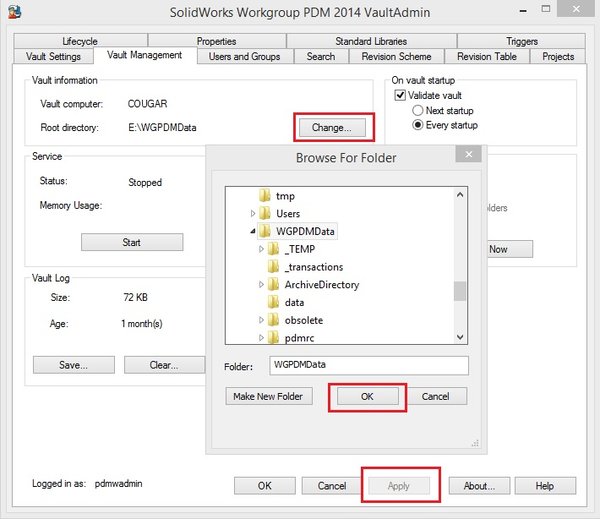Minimize the VaultAdmin window
Screen dimensions: 600x519
523,10
